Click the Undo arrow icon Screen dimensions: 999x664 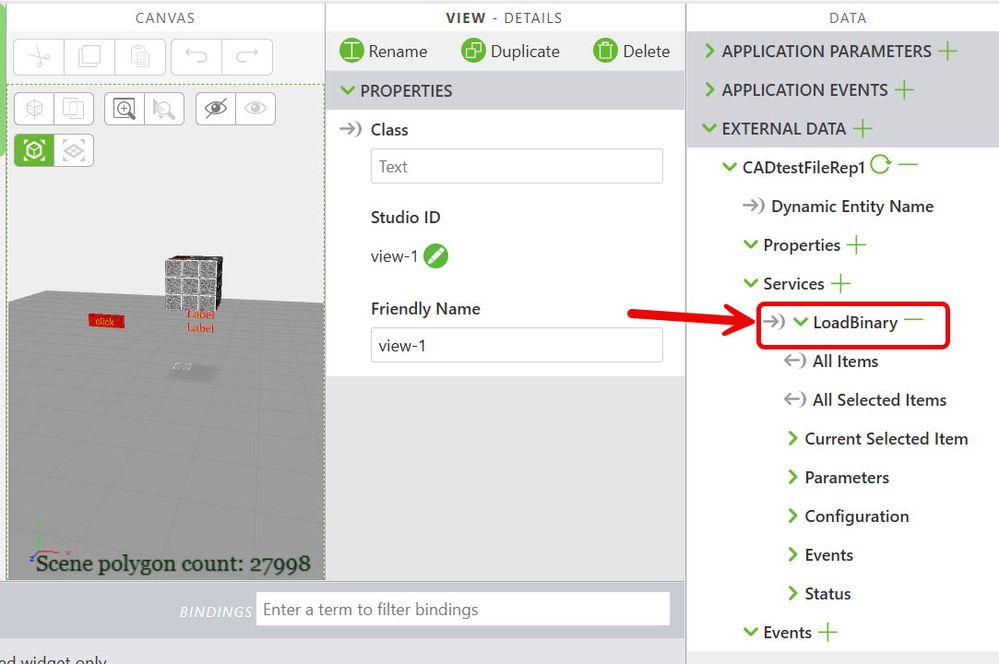[196, 57]
